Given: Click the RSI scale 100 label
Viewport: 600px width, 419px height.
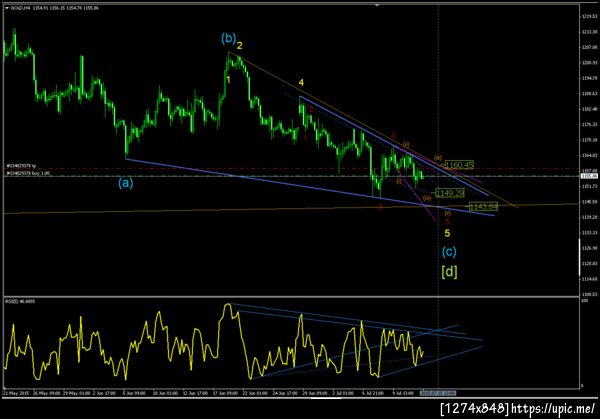Looking at the screenshot, I should point(584,302).
